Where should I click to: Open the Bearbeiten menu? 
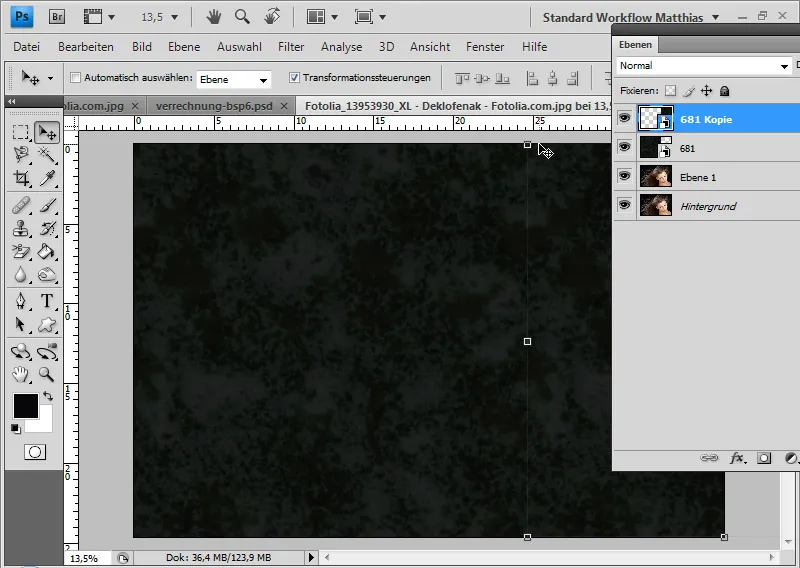pyautogui.click(x=86, y=47)
